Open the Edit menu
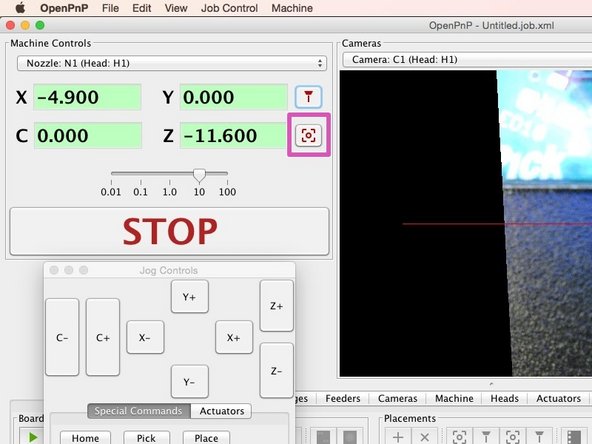This screenshot has height=444, width=592. pyautogui.click(x=142, y=8)
